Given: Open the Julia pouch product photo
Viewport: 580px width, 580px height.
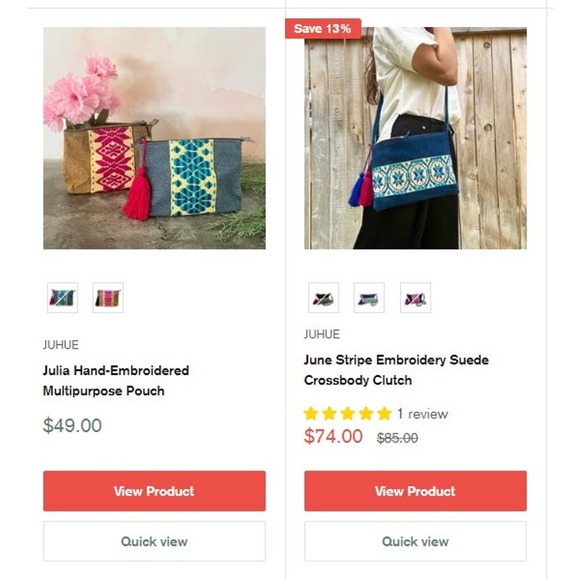Looking at the screenshot, I should click(154, 138).
